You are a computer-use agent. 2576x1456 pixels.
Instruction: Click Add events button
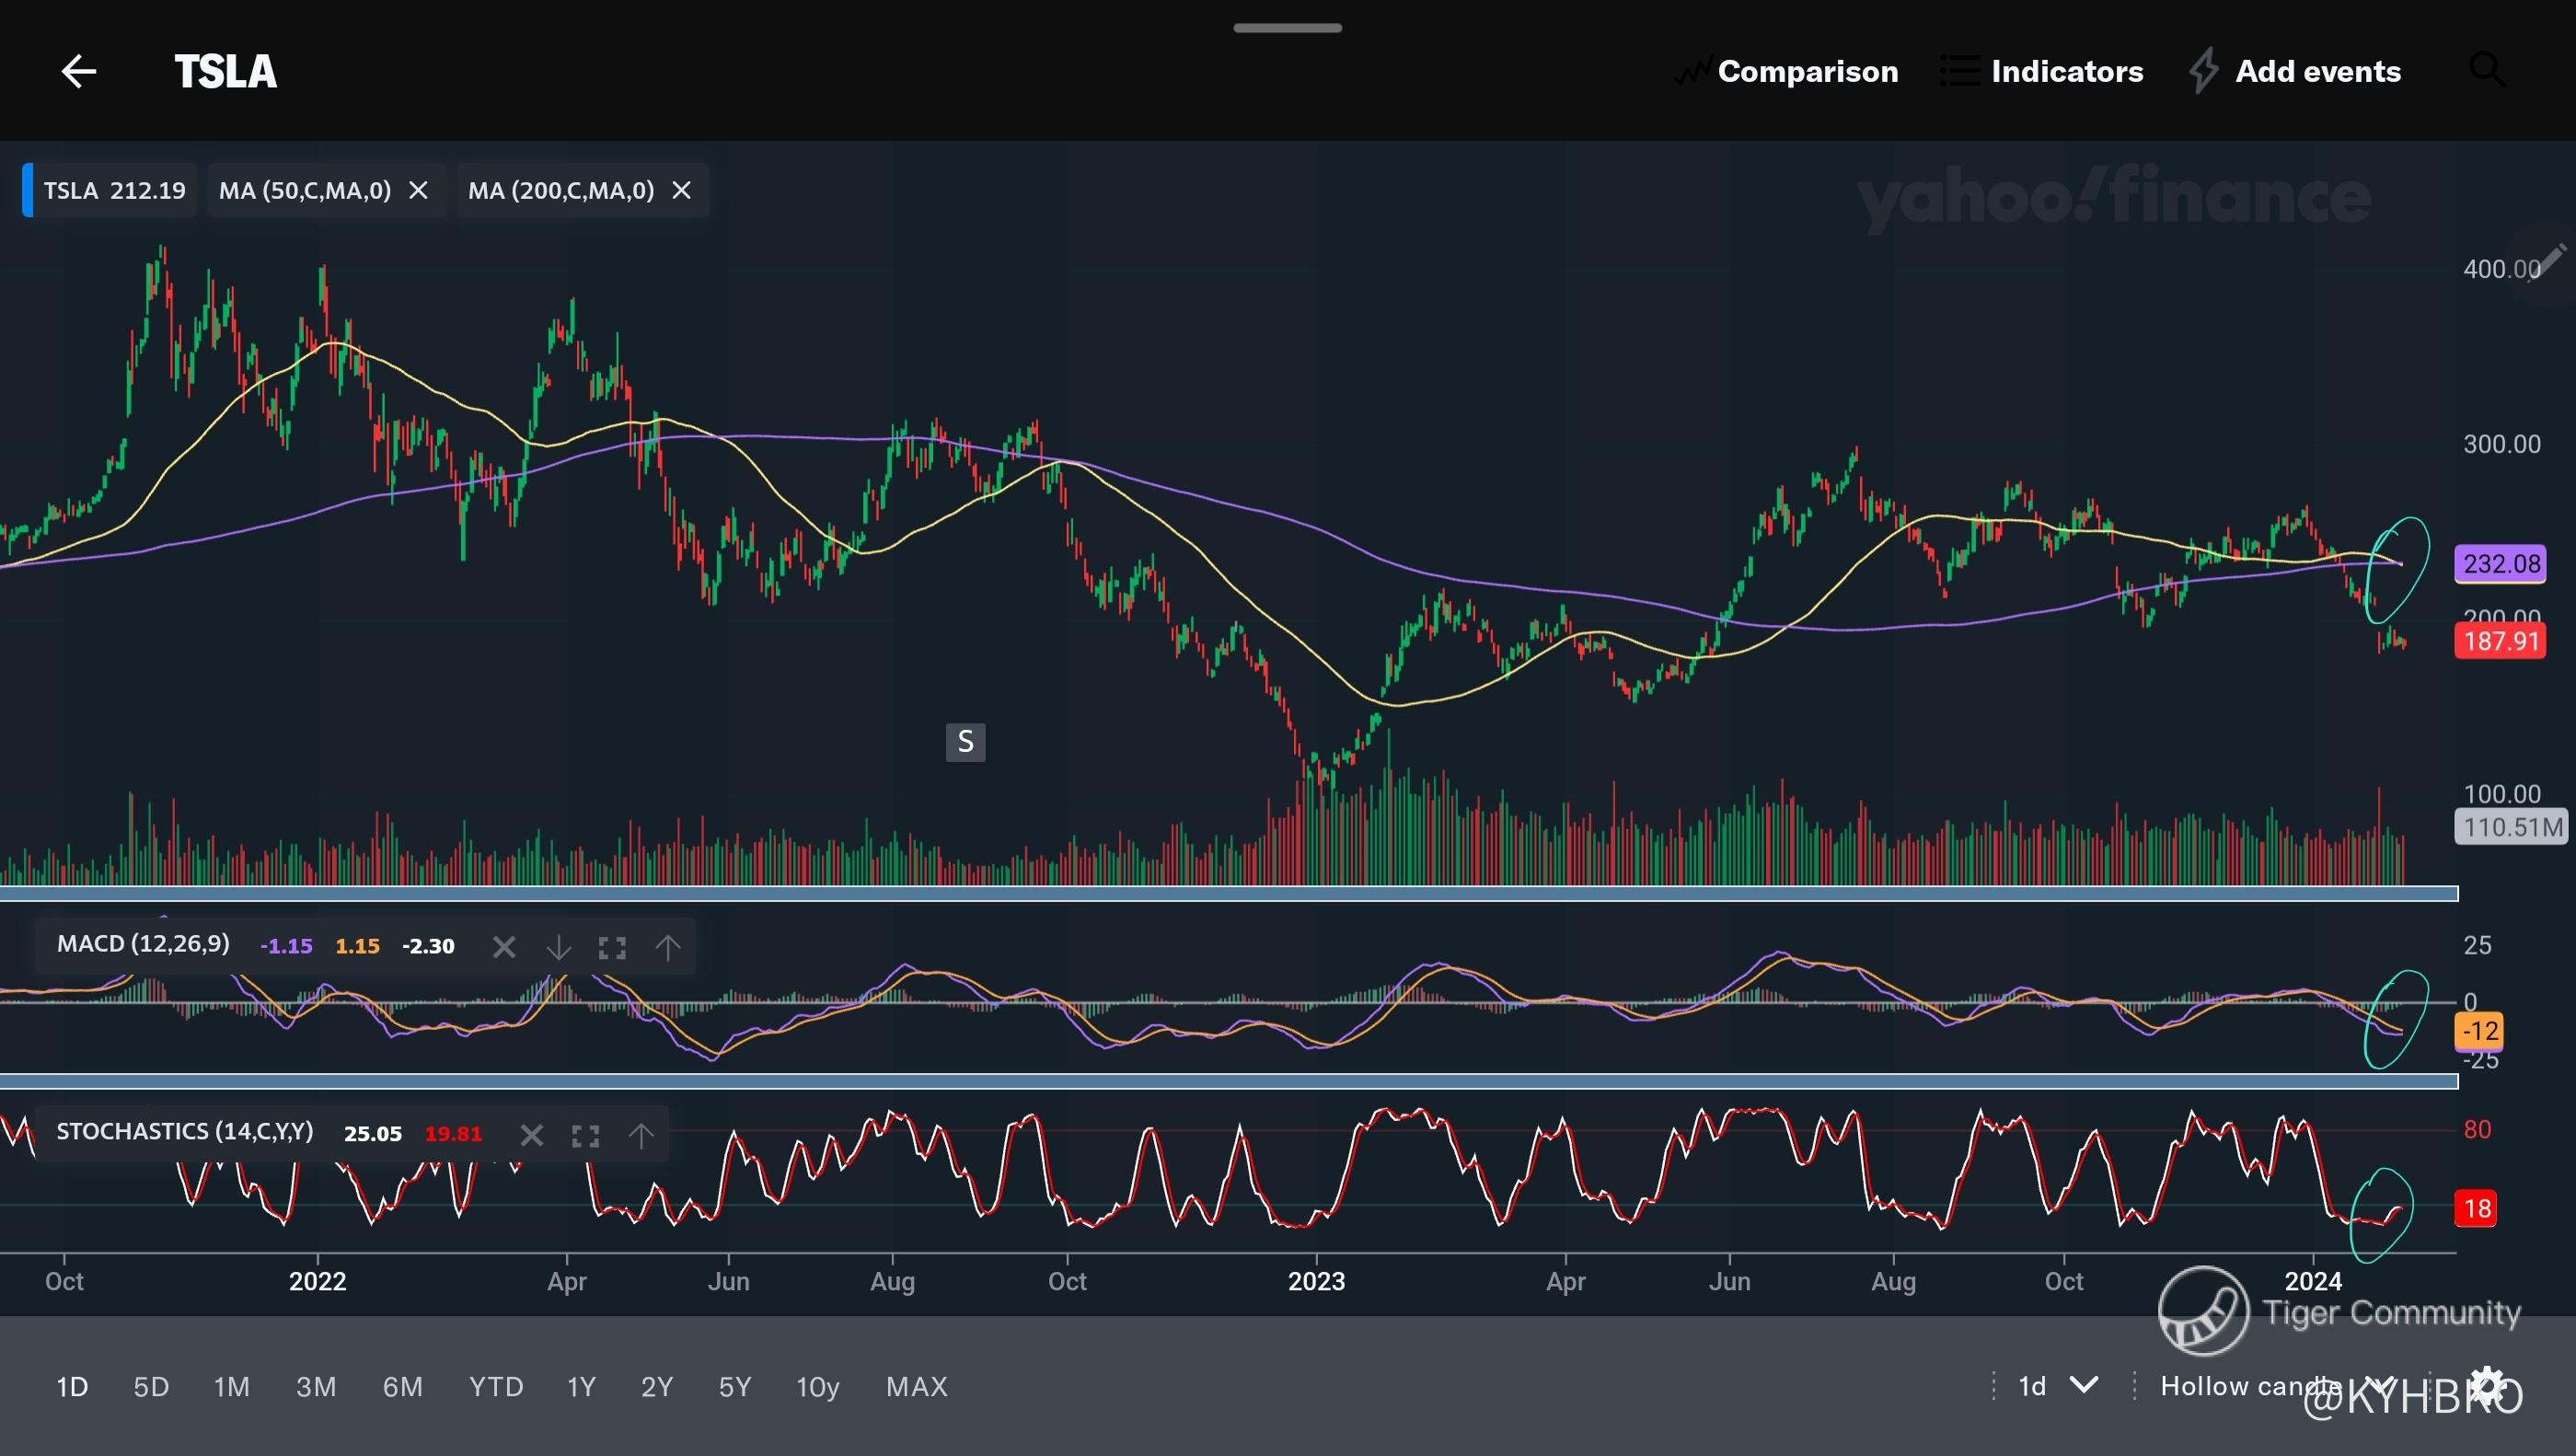click(2296, 71)
